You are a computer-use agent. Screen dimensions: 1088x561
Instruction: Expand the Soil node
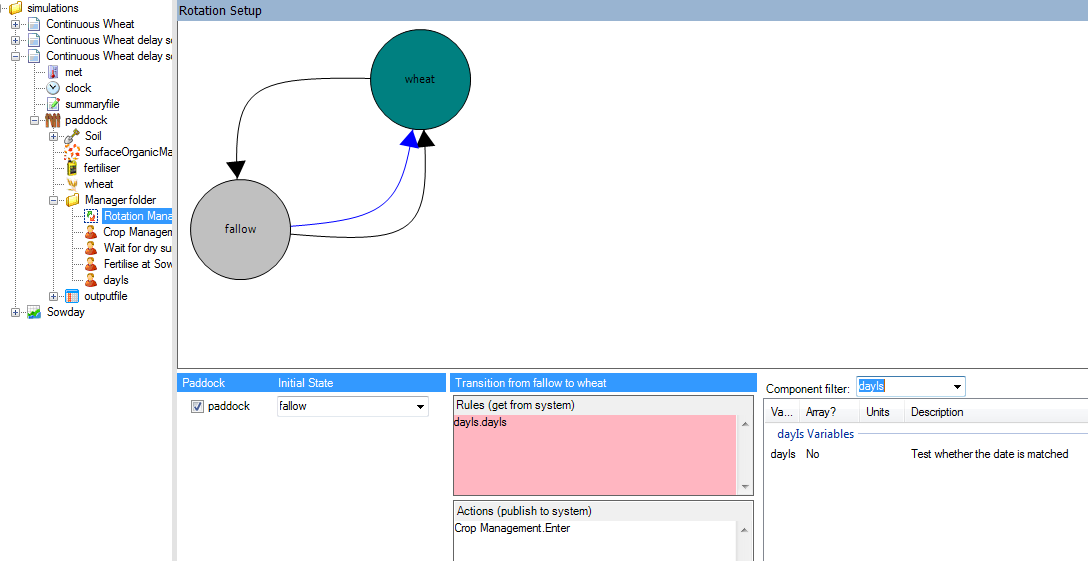53,136
